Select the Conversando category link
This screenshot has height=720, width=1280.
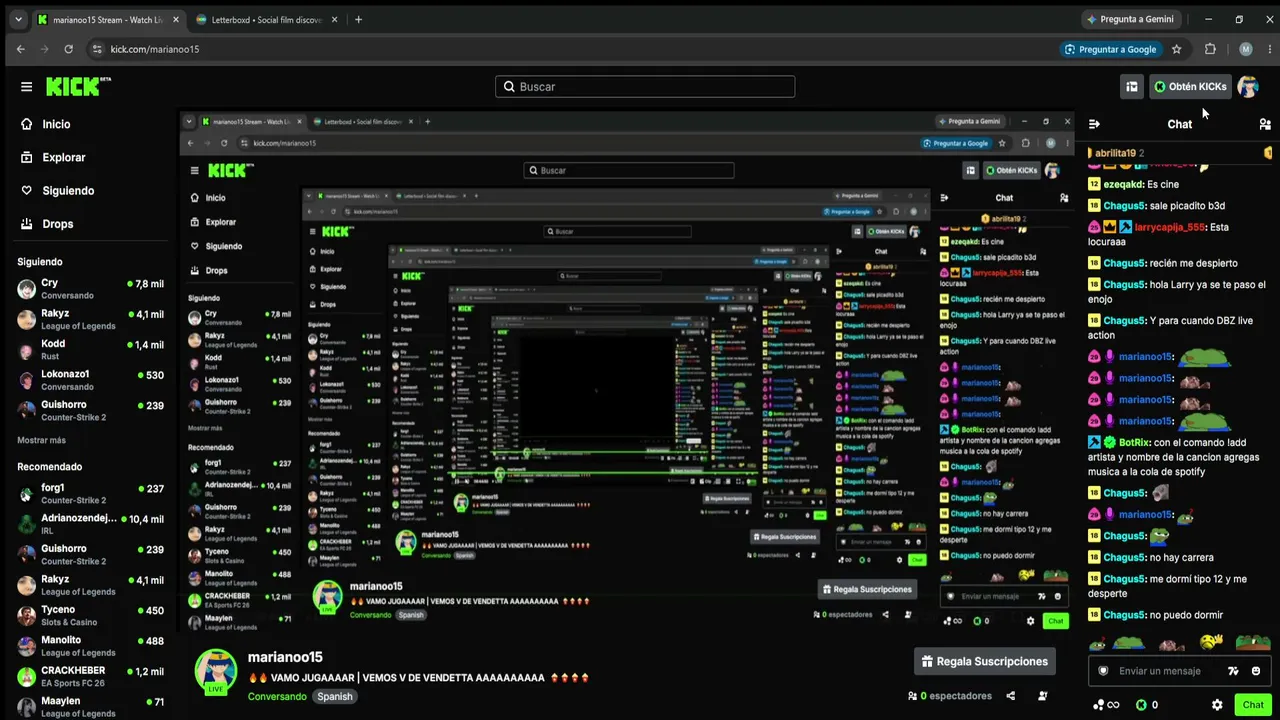pos(277,696)
